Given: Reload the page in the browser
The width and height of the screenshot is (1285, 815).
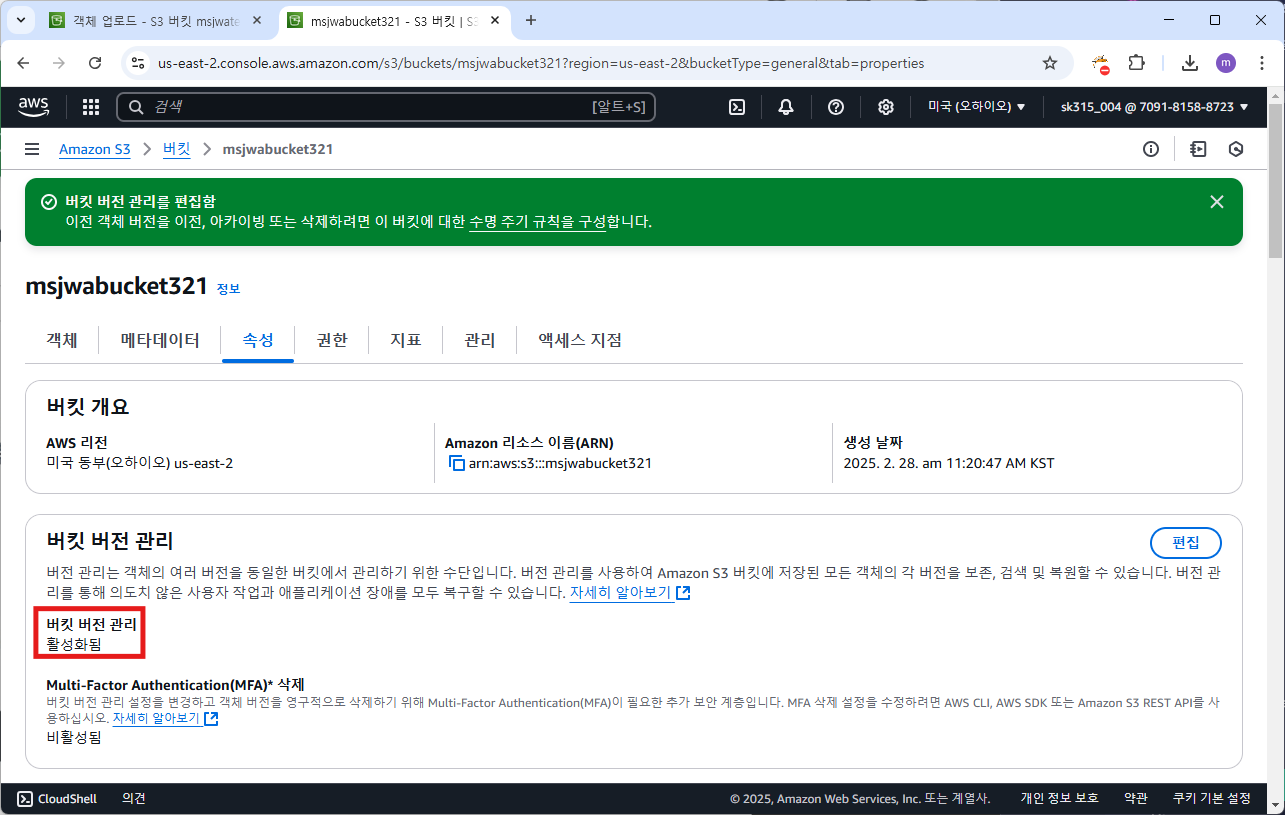Looking at the screenshot, I should (x=95, y=63).
